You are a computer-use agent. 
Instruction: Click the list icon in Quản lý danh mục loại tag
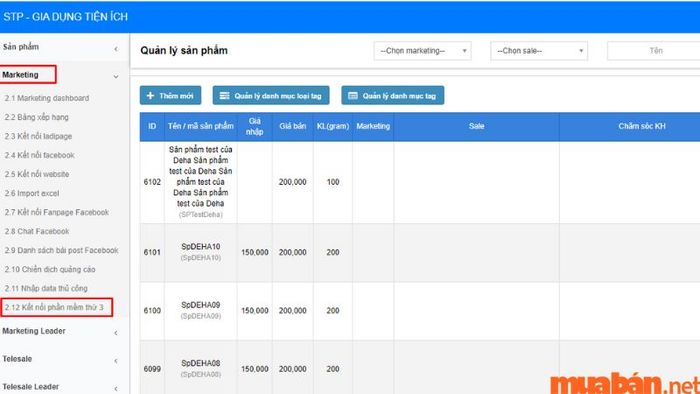click(x=225, y=95)
